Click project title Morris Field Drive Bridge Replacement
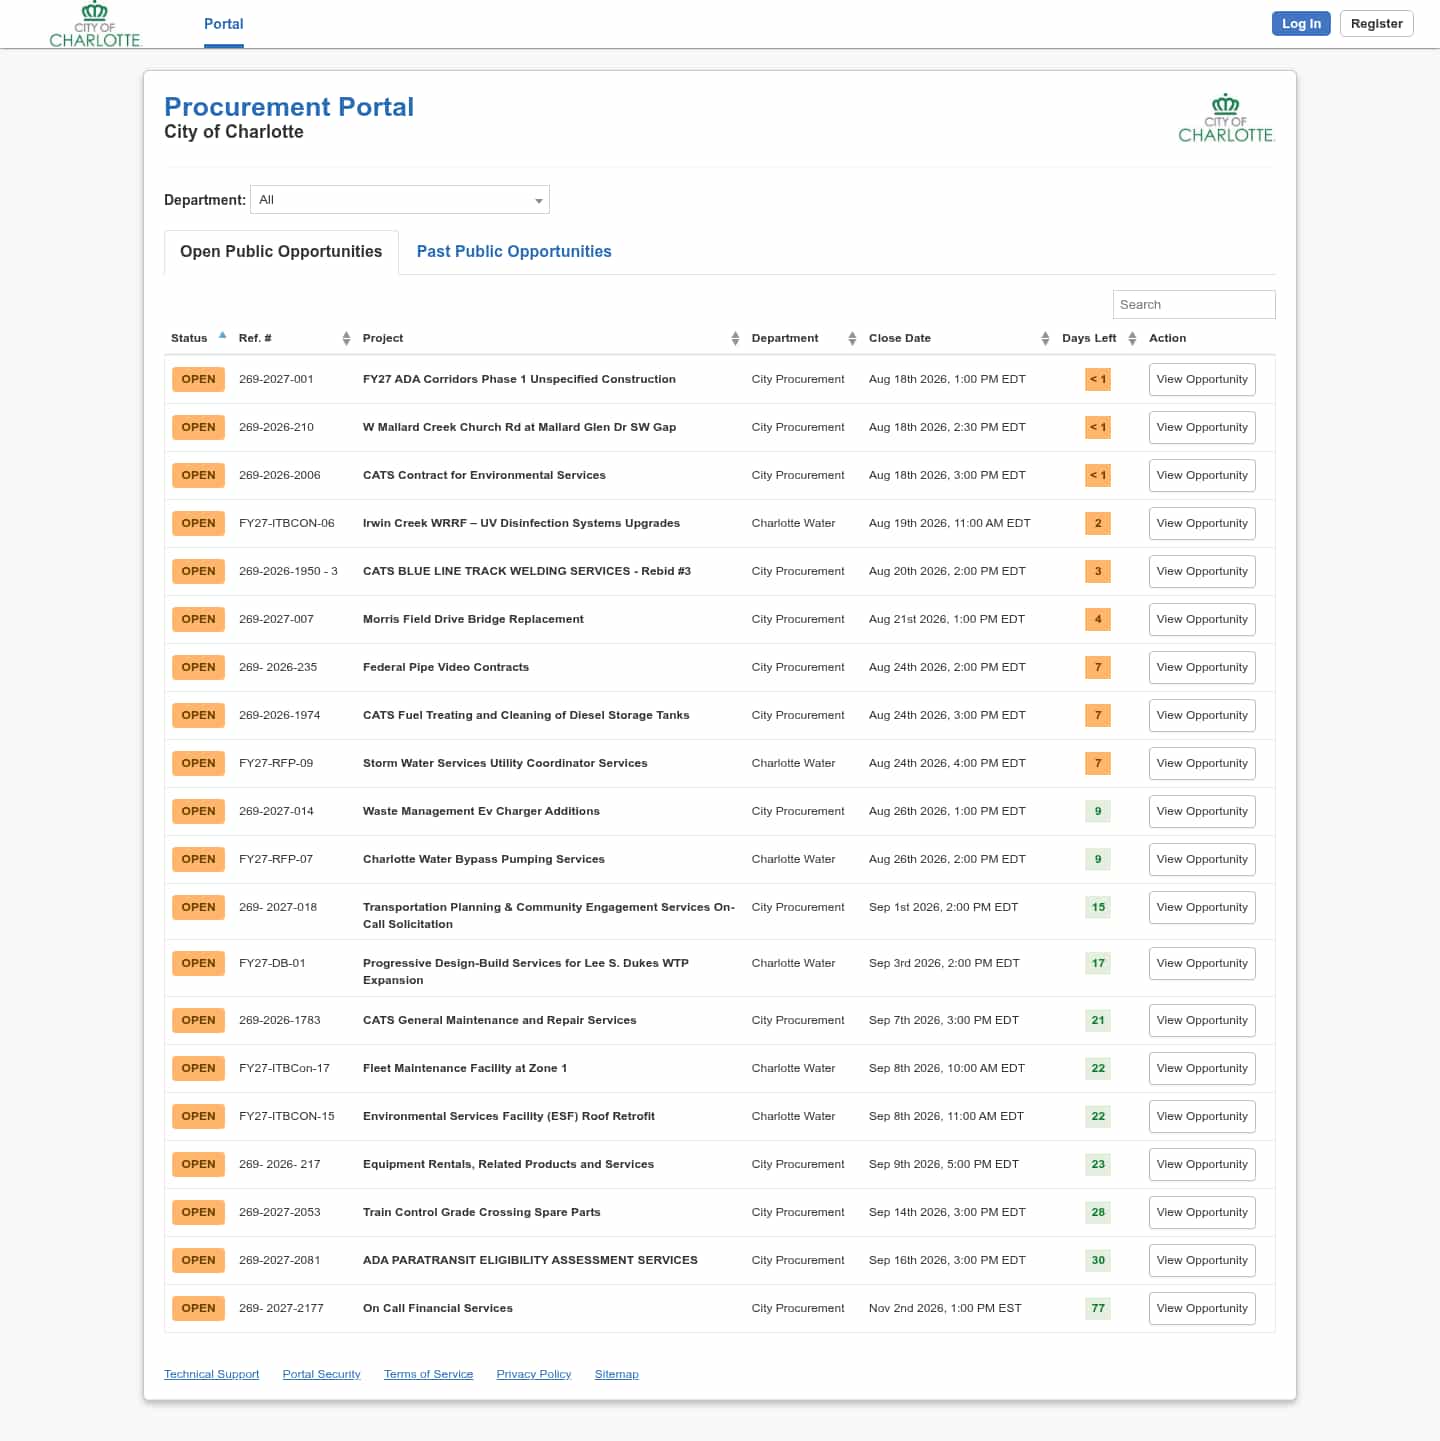Image resolution: width=1440 pixels, height=1441 pixels. tap(473, 619)
